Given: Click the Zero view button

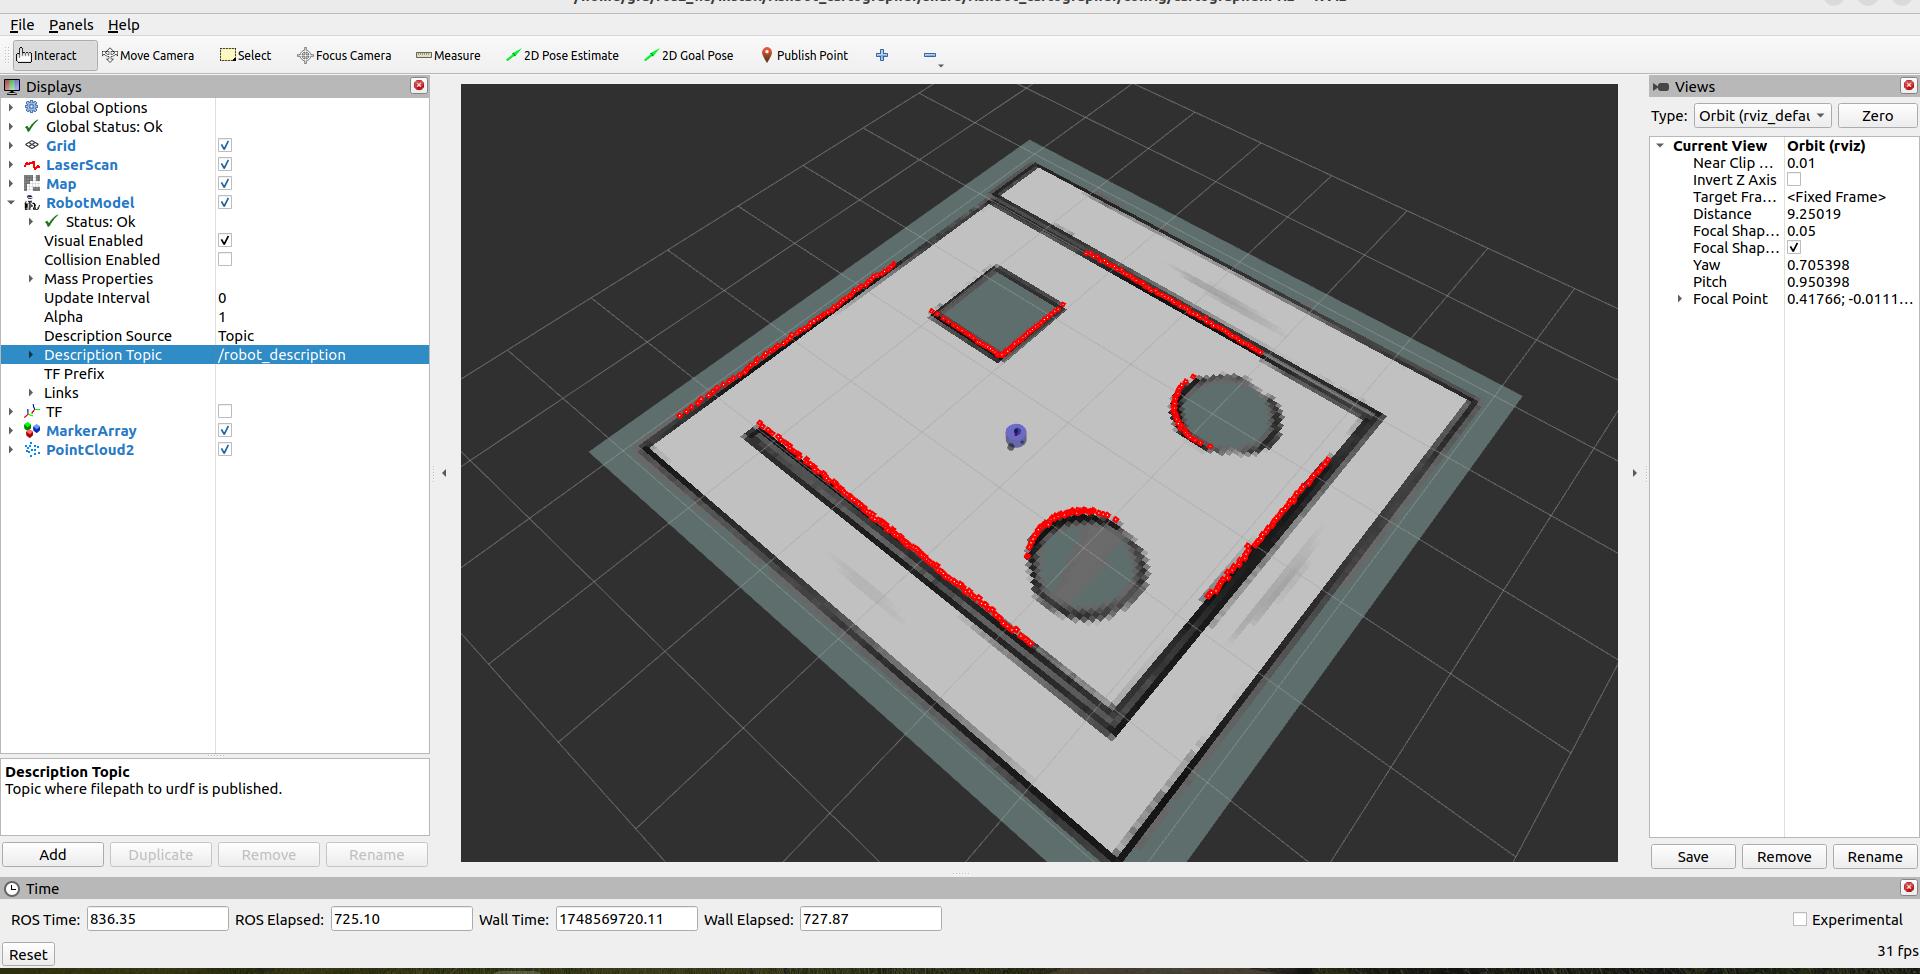Looking at the screenshot, I should point(1877,115).
